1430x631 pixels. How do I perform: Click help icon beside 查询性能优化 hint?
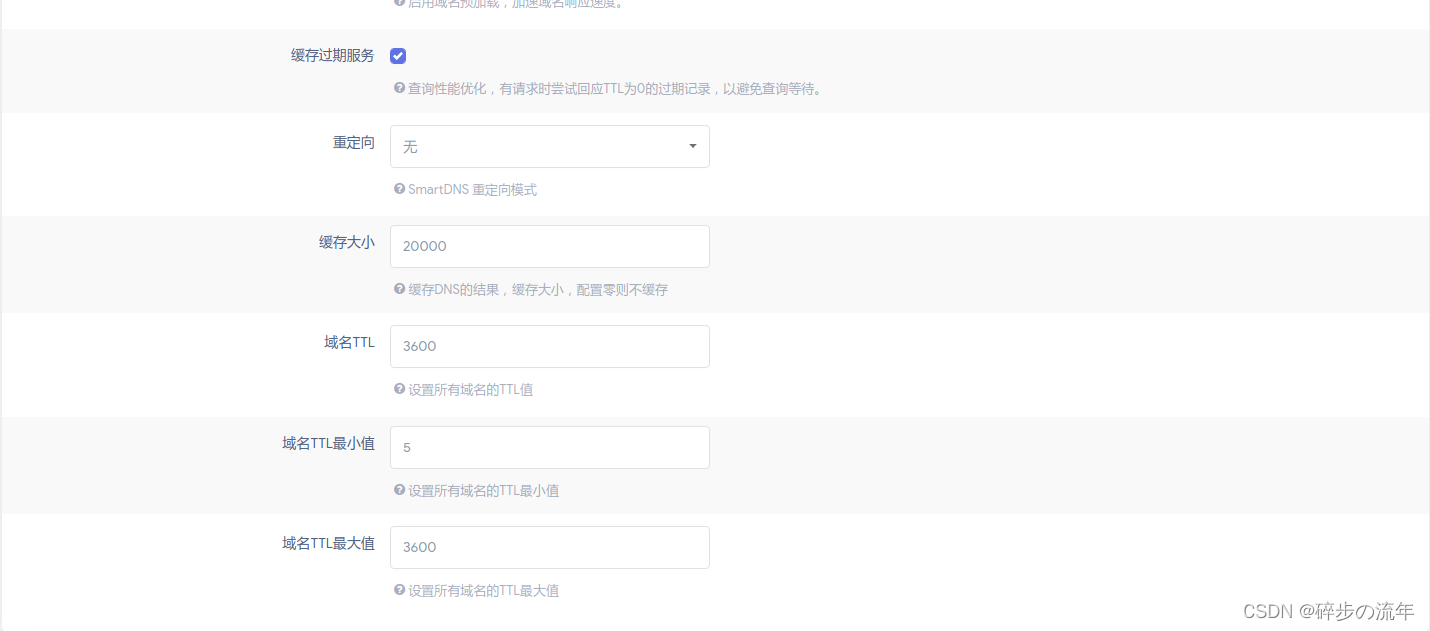pos(400,88)
